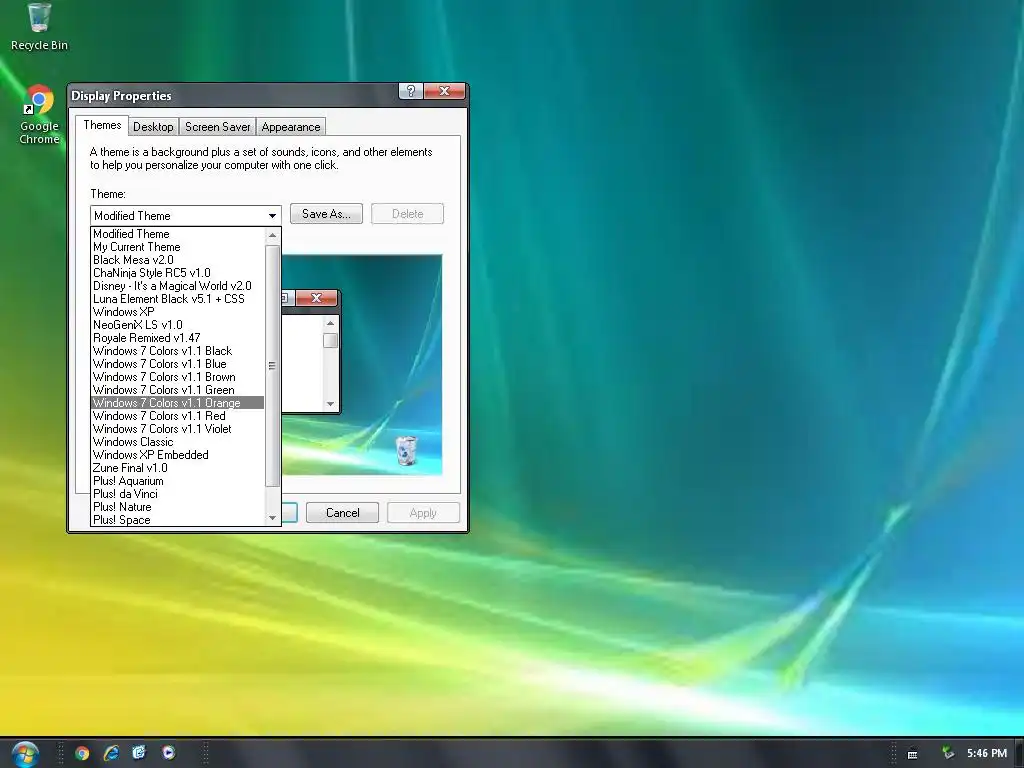Choose Windows 7 Colors v1.1 Violet

[178, 429]
